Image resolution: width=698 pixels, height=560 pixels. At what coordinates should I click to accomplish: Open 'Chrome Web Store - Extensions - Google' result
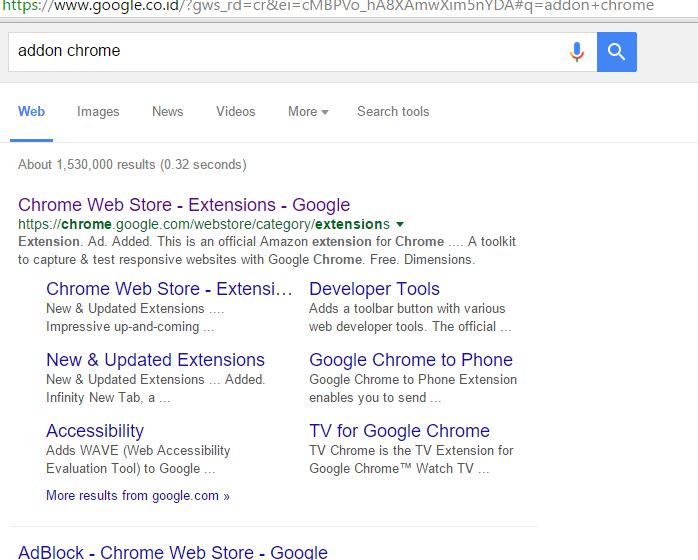click(184, 206)
